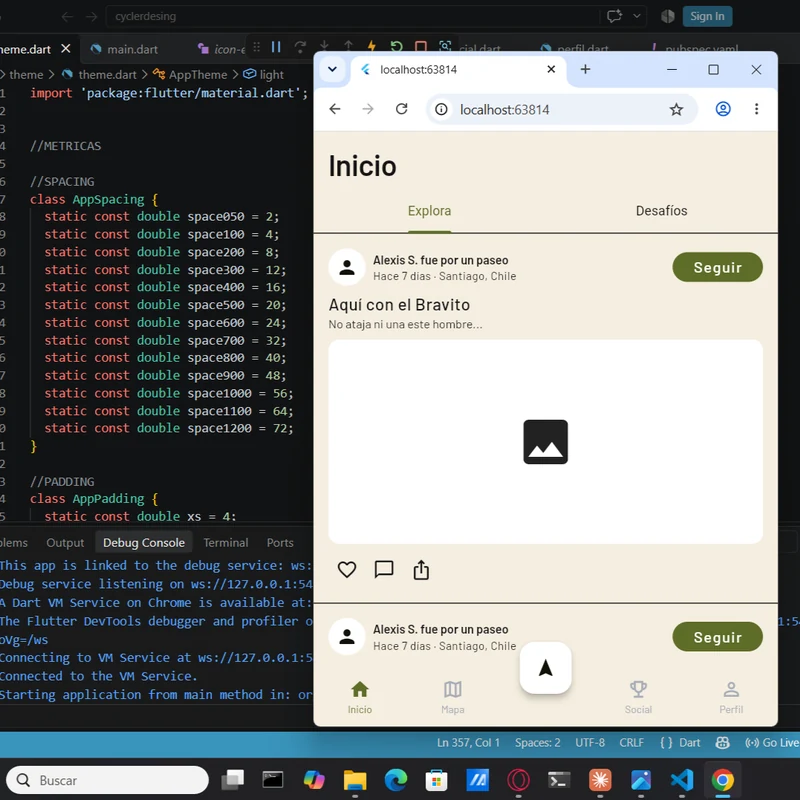The height and width of the screenshot is (800, 800).
Task: Reload the page in Chrome
Action: point(402,109)
